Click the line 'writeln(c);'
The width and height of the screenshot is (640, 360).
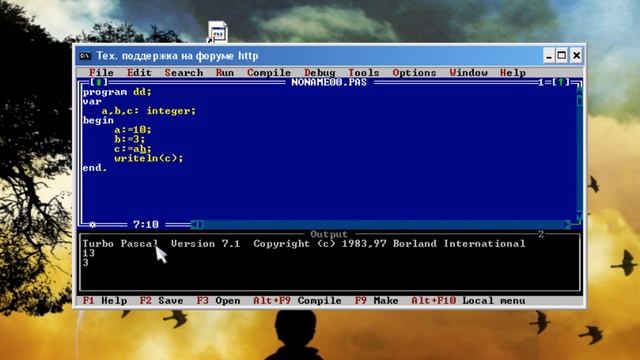point(149,158)
